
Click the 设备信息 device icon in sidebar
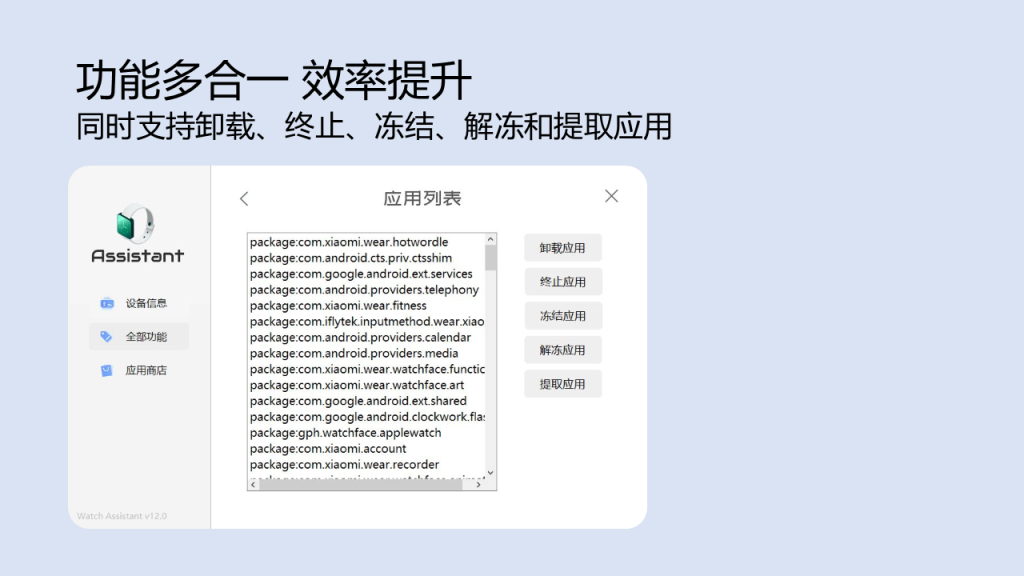[x=107, y=303]
